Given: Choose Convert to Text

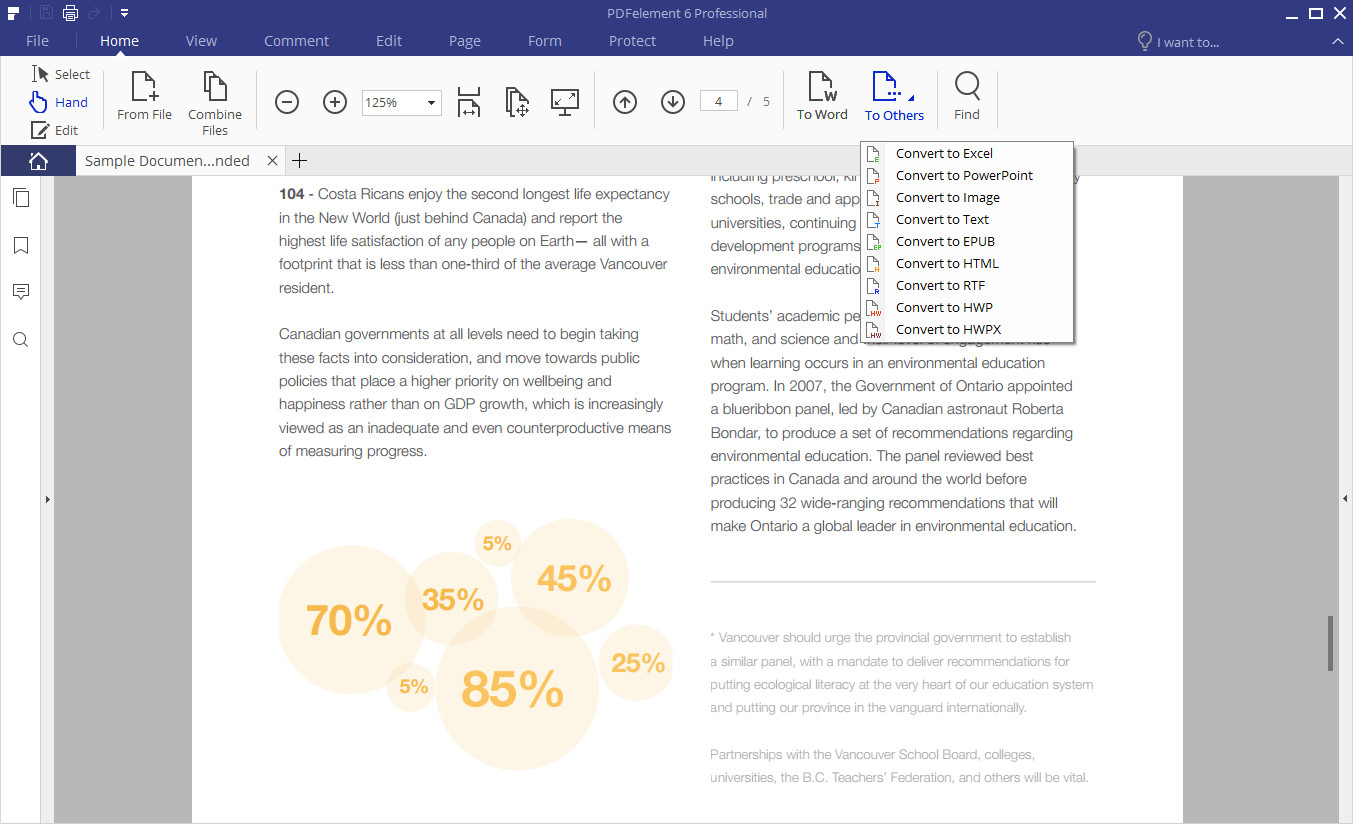Looking at the screenshot, I should (x=967, y=219).
